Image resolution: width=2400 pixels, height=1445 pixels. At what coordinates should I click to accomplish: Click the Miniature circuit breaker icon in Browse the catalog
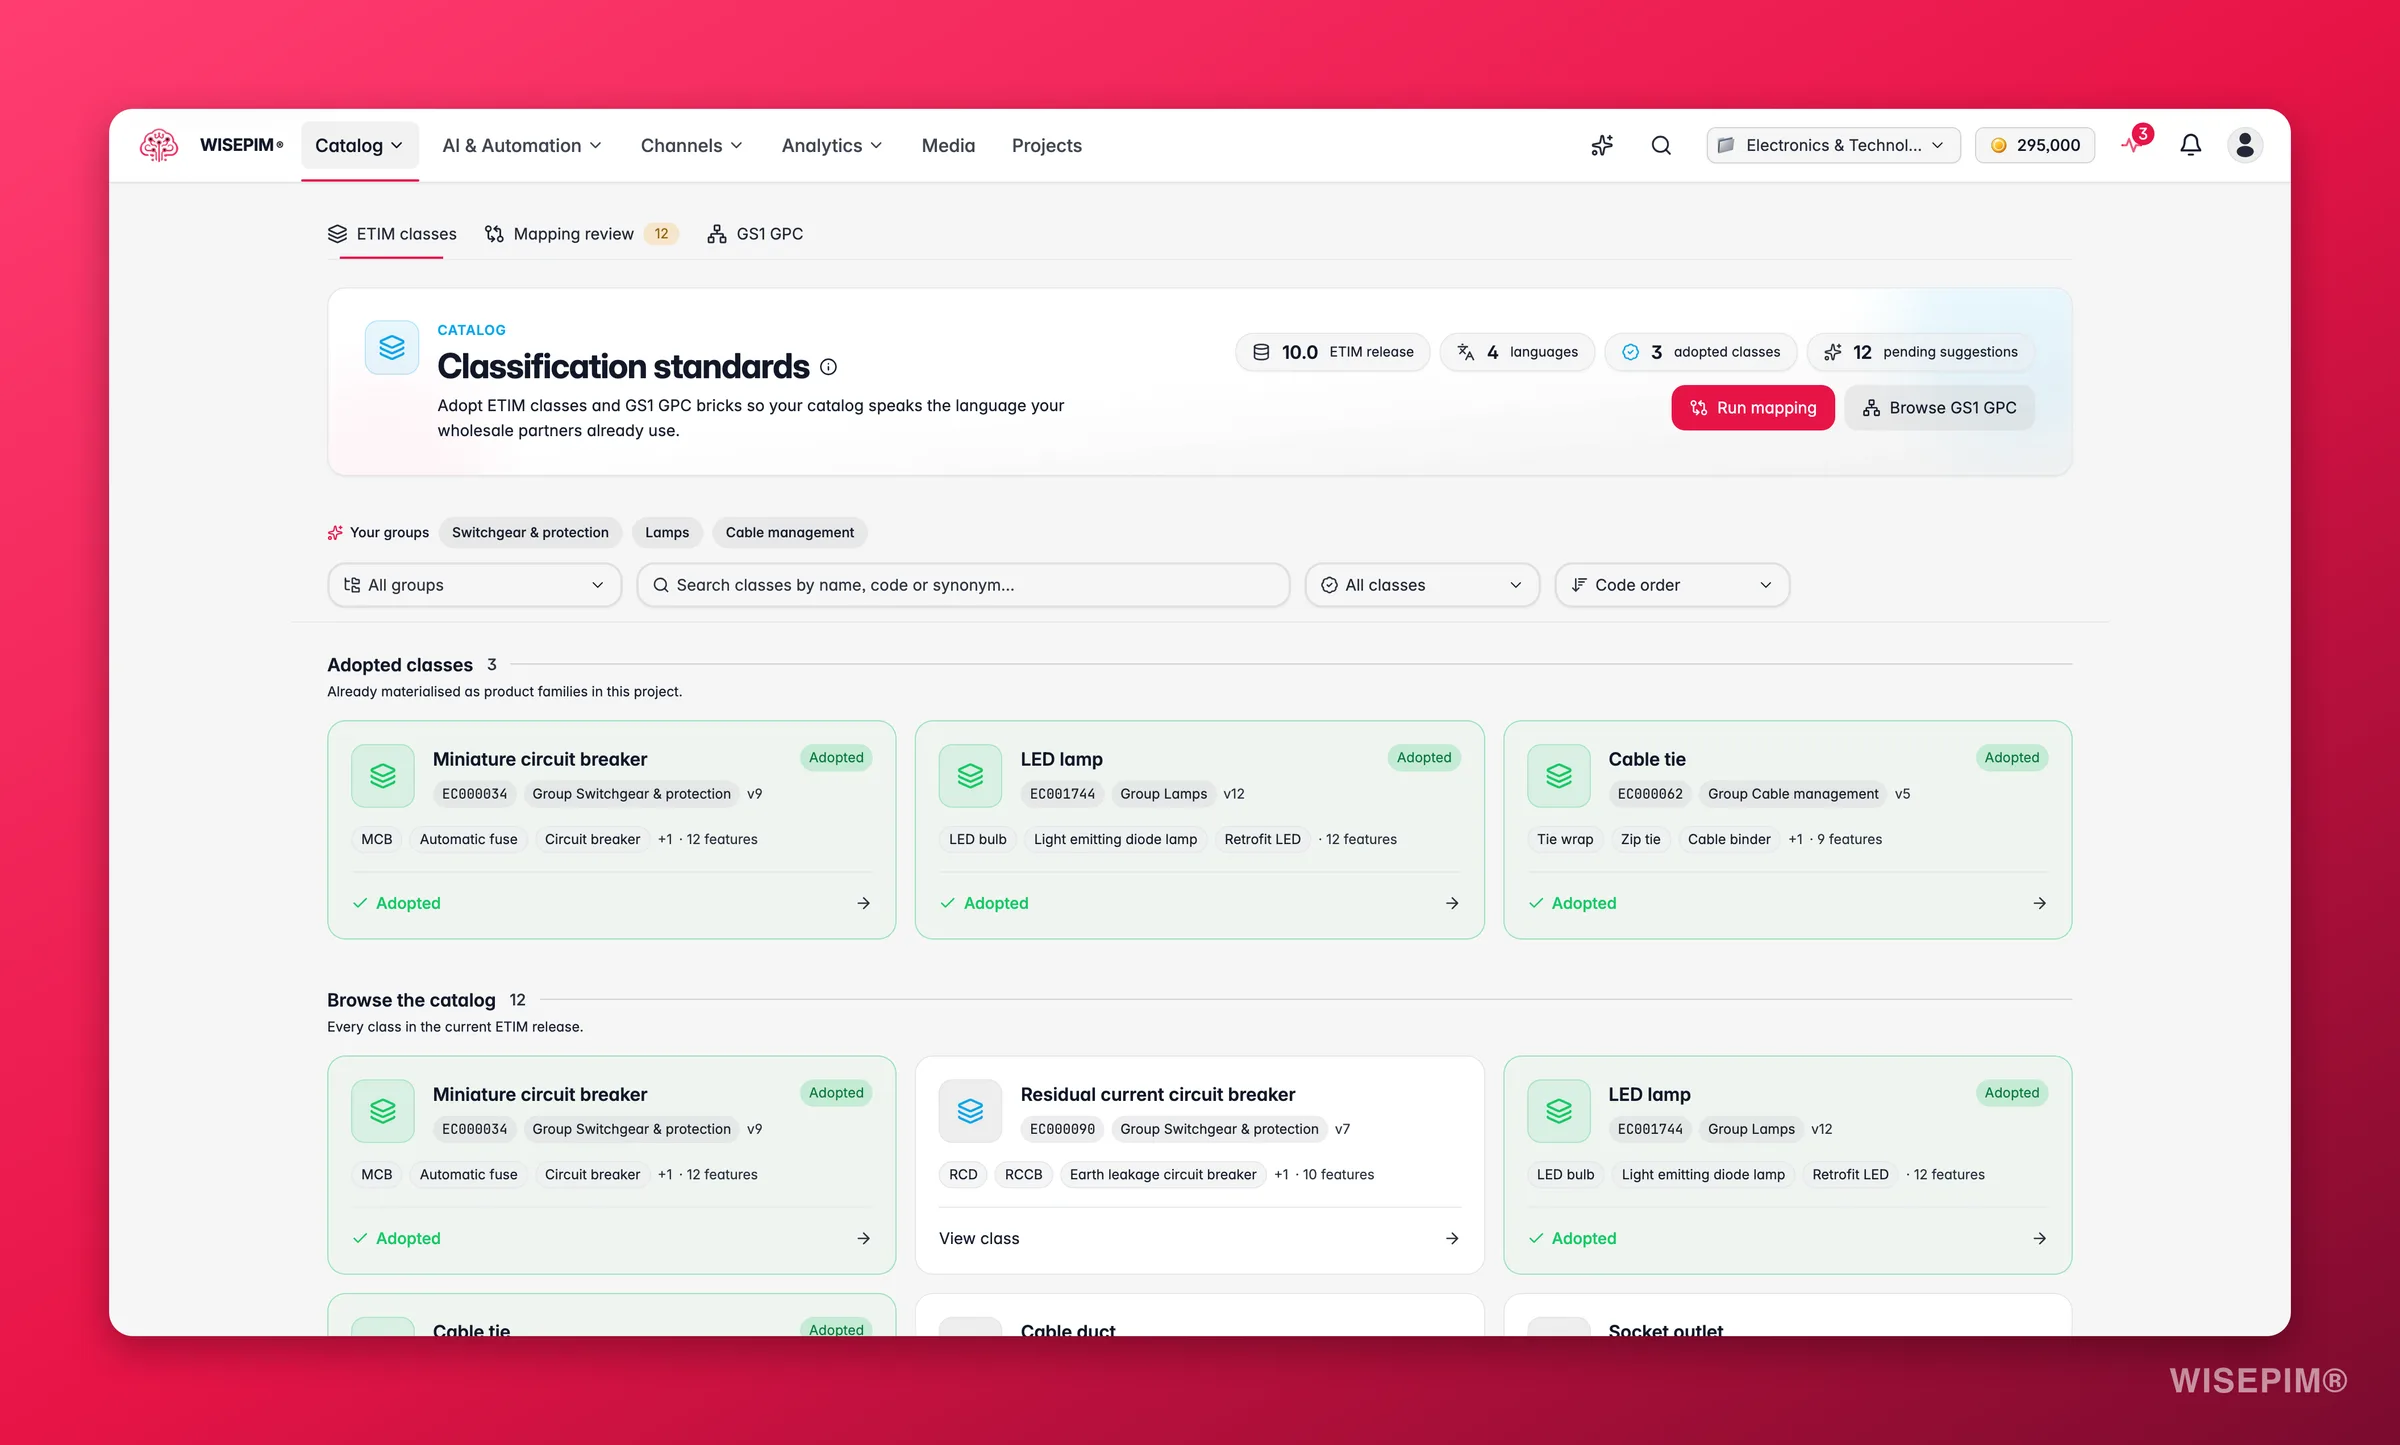point(383,1111)
